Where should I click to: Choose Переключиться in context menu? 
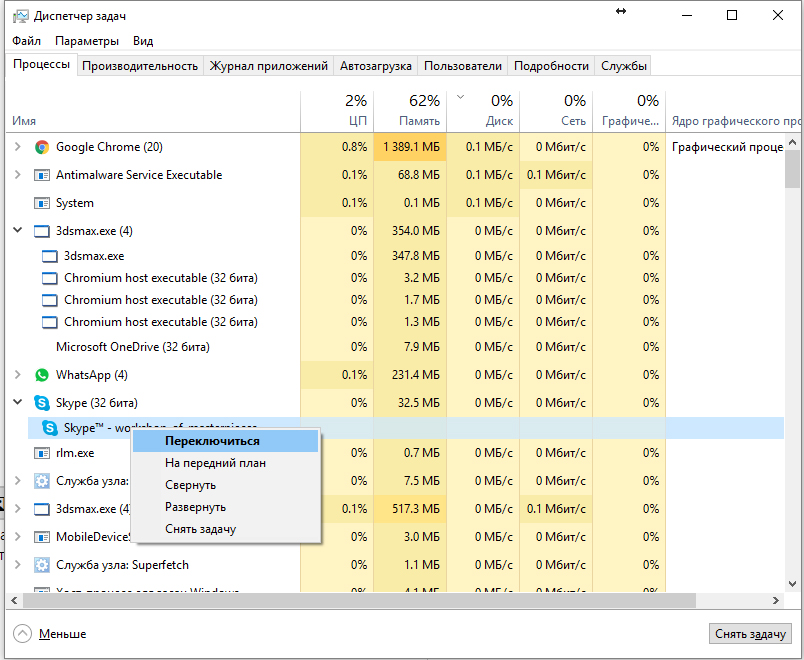(x=226, y=441)
